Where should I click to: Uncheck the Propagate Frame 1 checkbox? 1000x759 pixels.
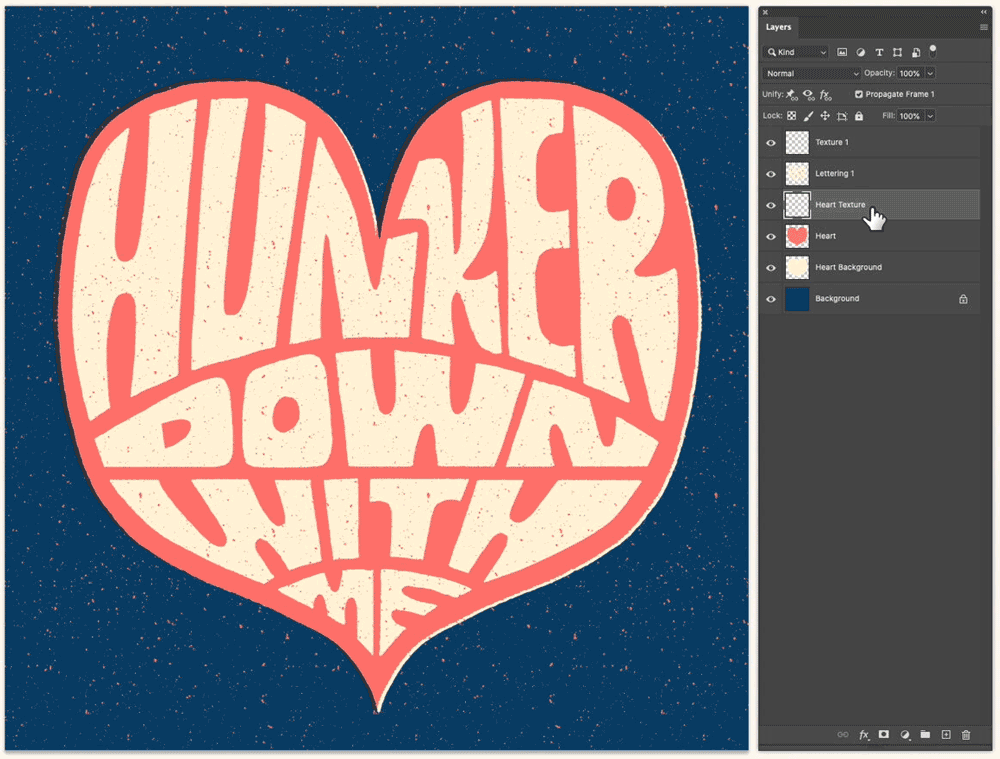coord(858,94)
